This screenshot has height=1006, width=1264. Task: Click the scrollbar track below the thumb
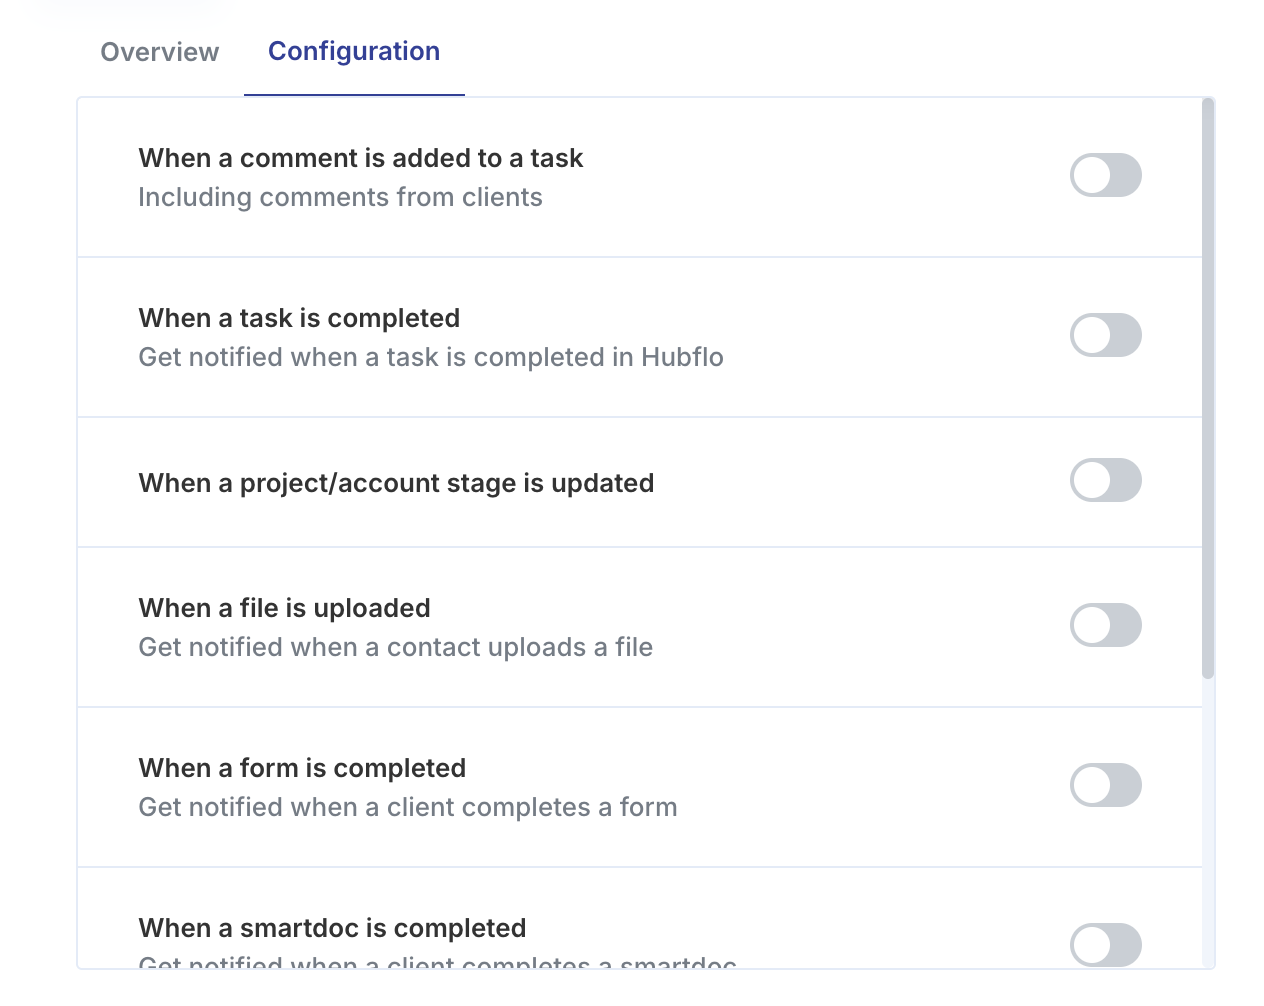click(x=1208, y=822)
